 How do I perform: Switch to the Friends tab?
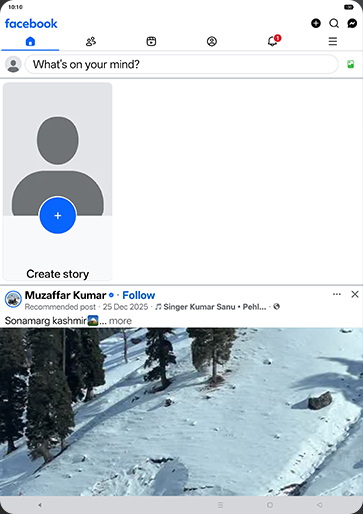(91, 41)
